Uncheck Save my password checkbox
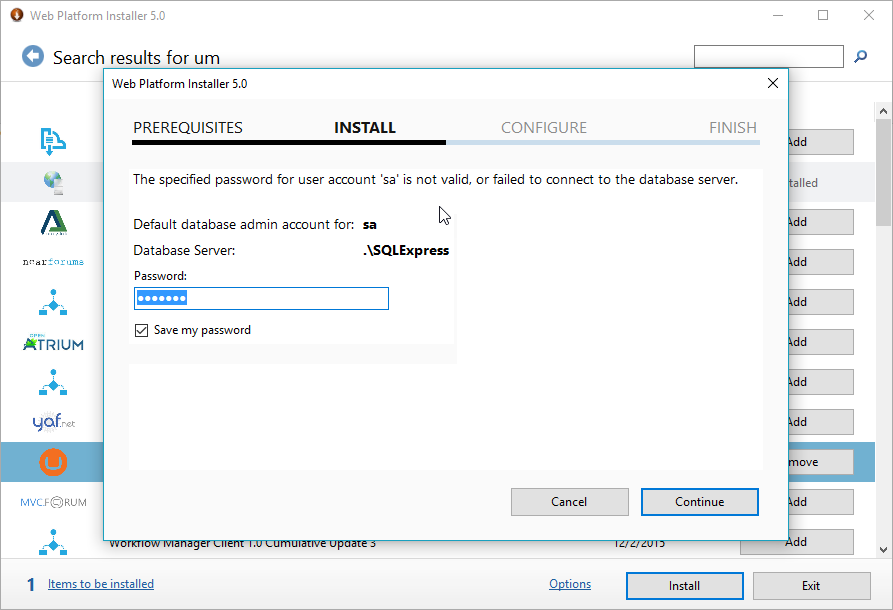The image size is (893, 610). [141, 330]
